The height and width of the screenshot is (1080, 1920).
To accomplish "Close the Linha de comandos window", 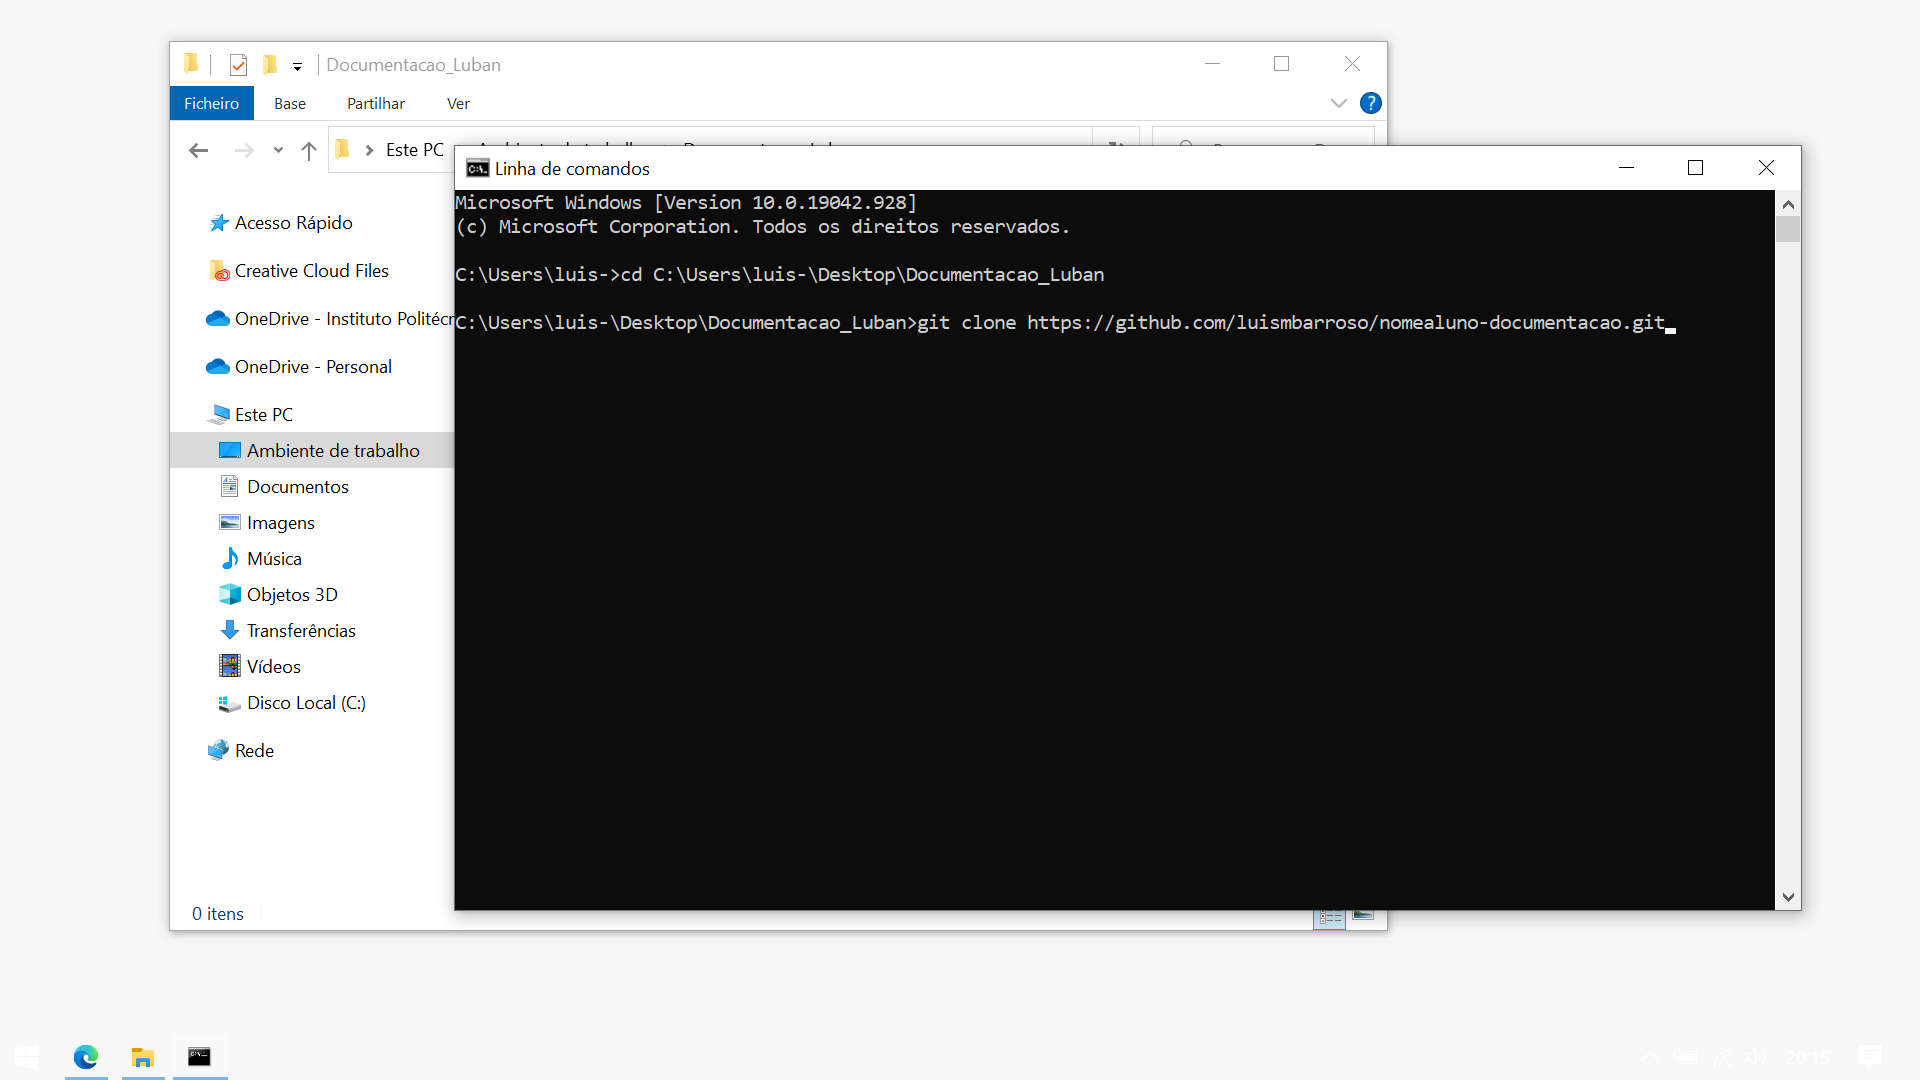I will click(x=1766, y=168).
